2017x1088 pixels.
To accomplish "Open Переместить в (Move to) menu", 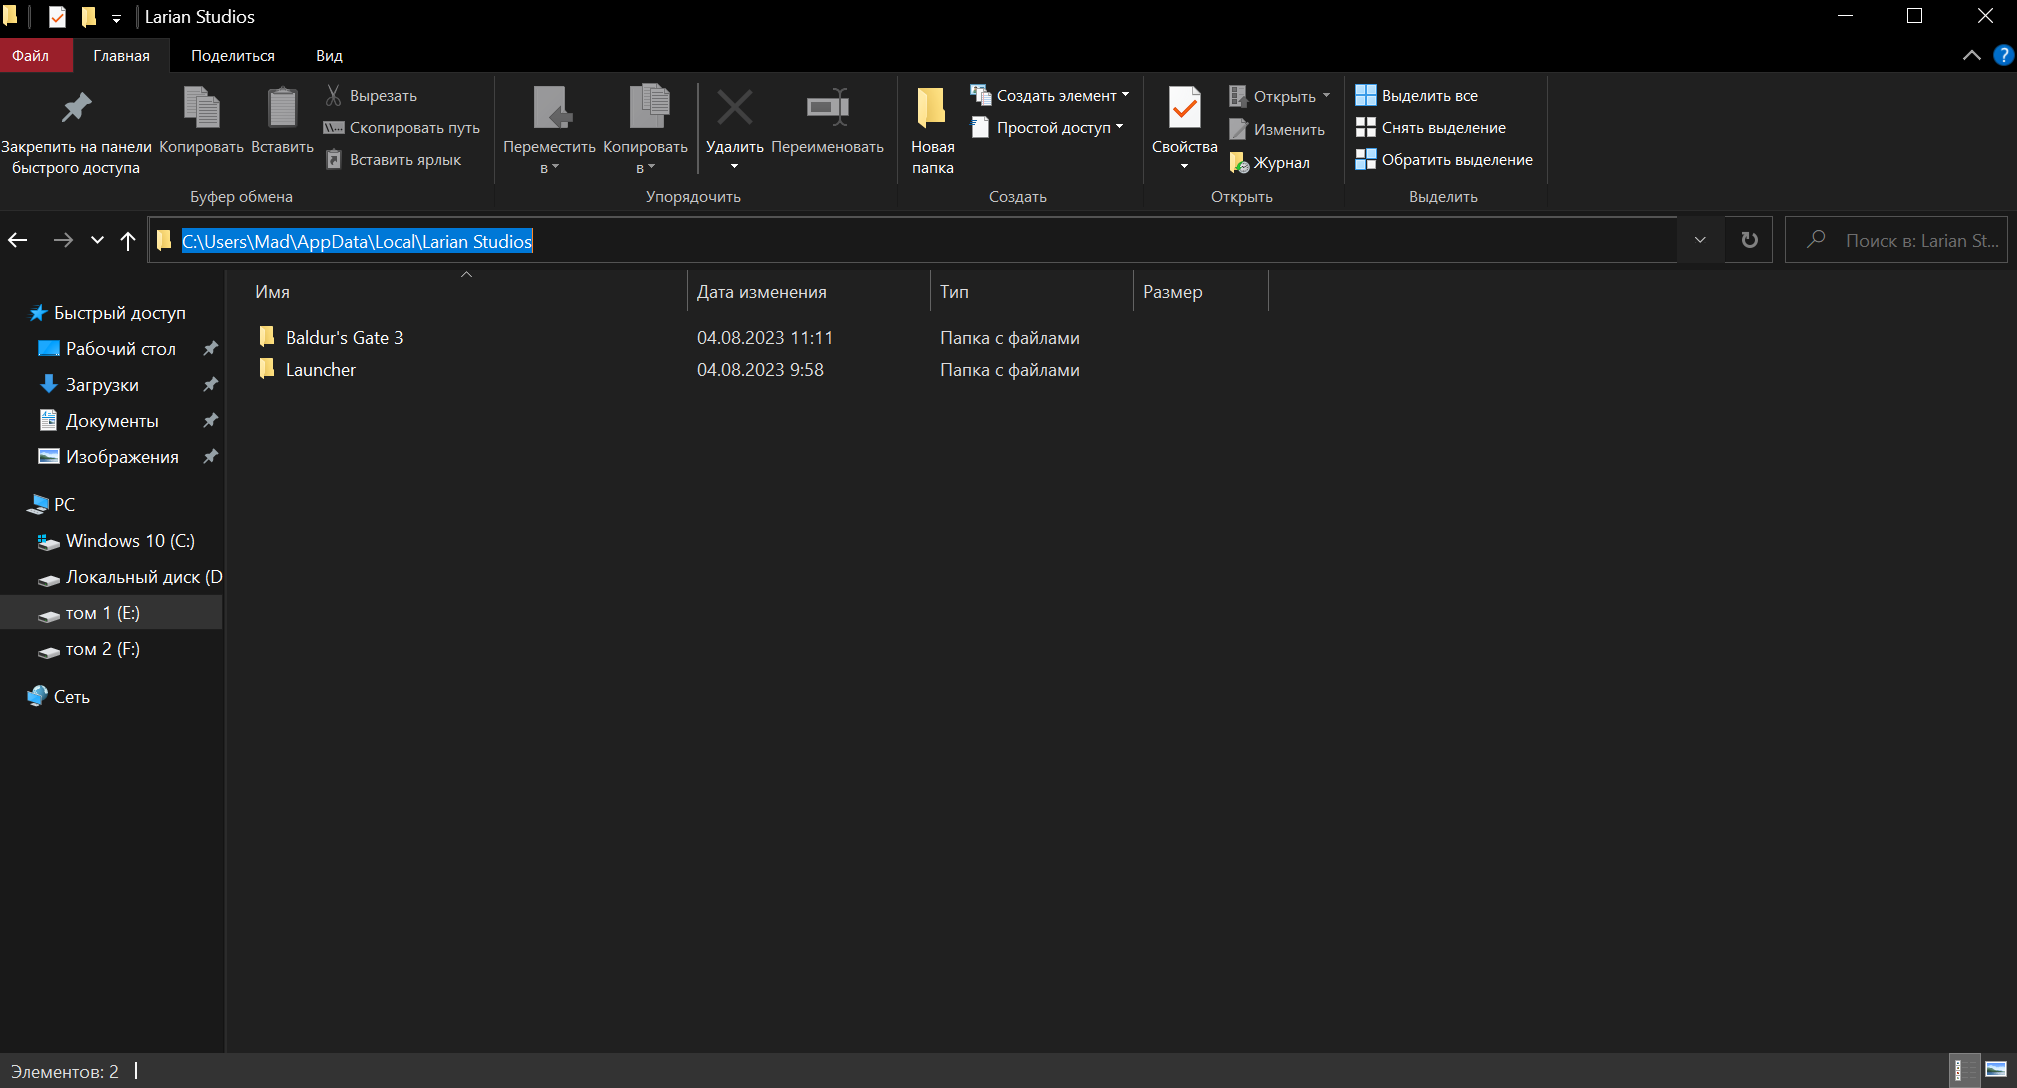I will 549,130.
